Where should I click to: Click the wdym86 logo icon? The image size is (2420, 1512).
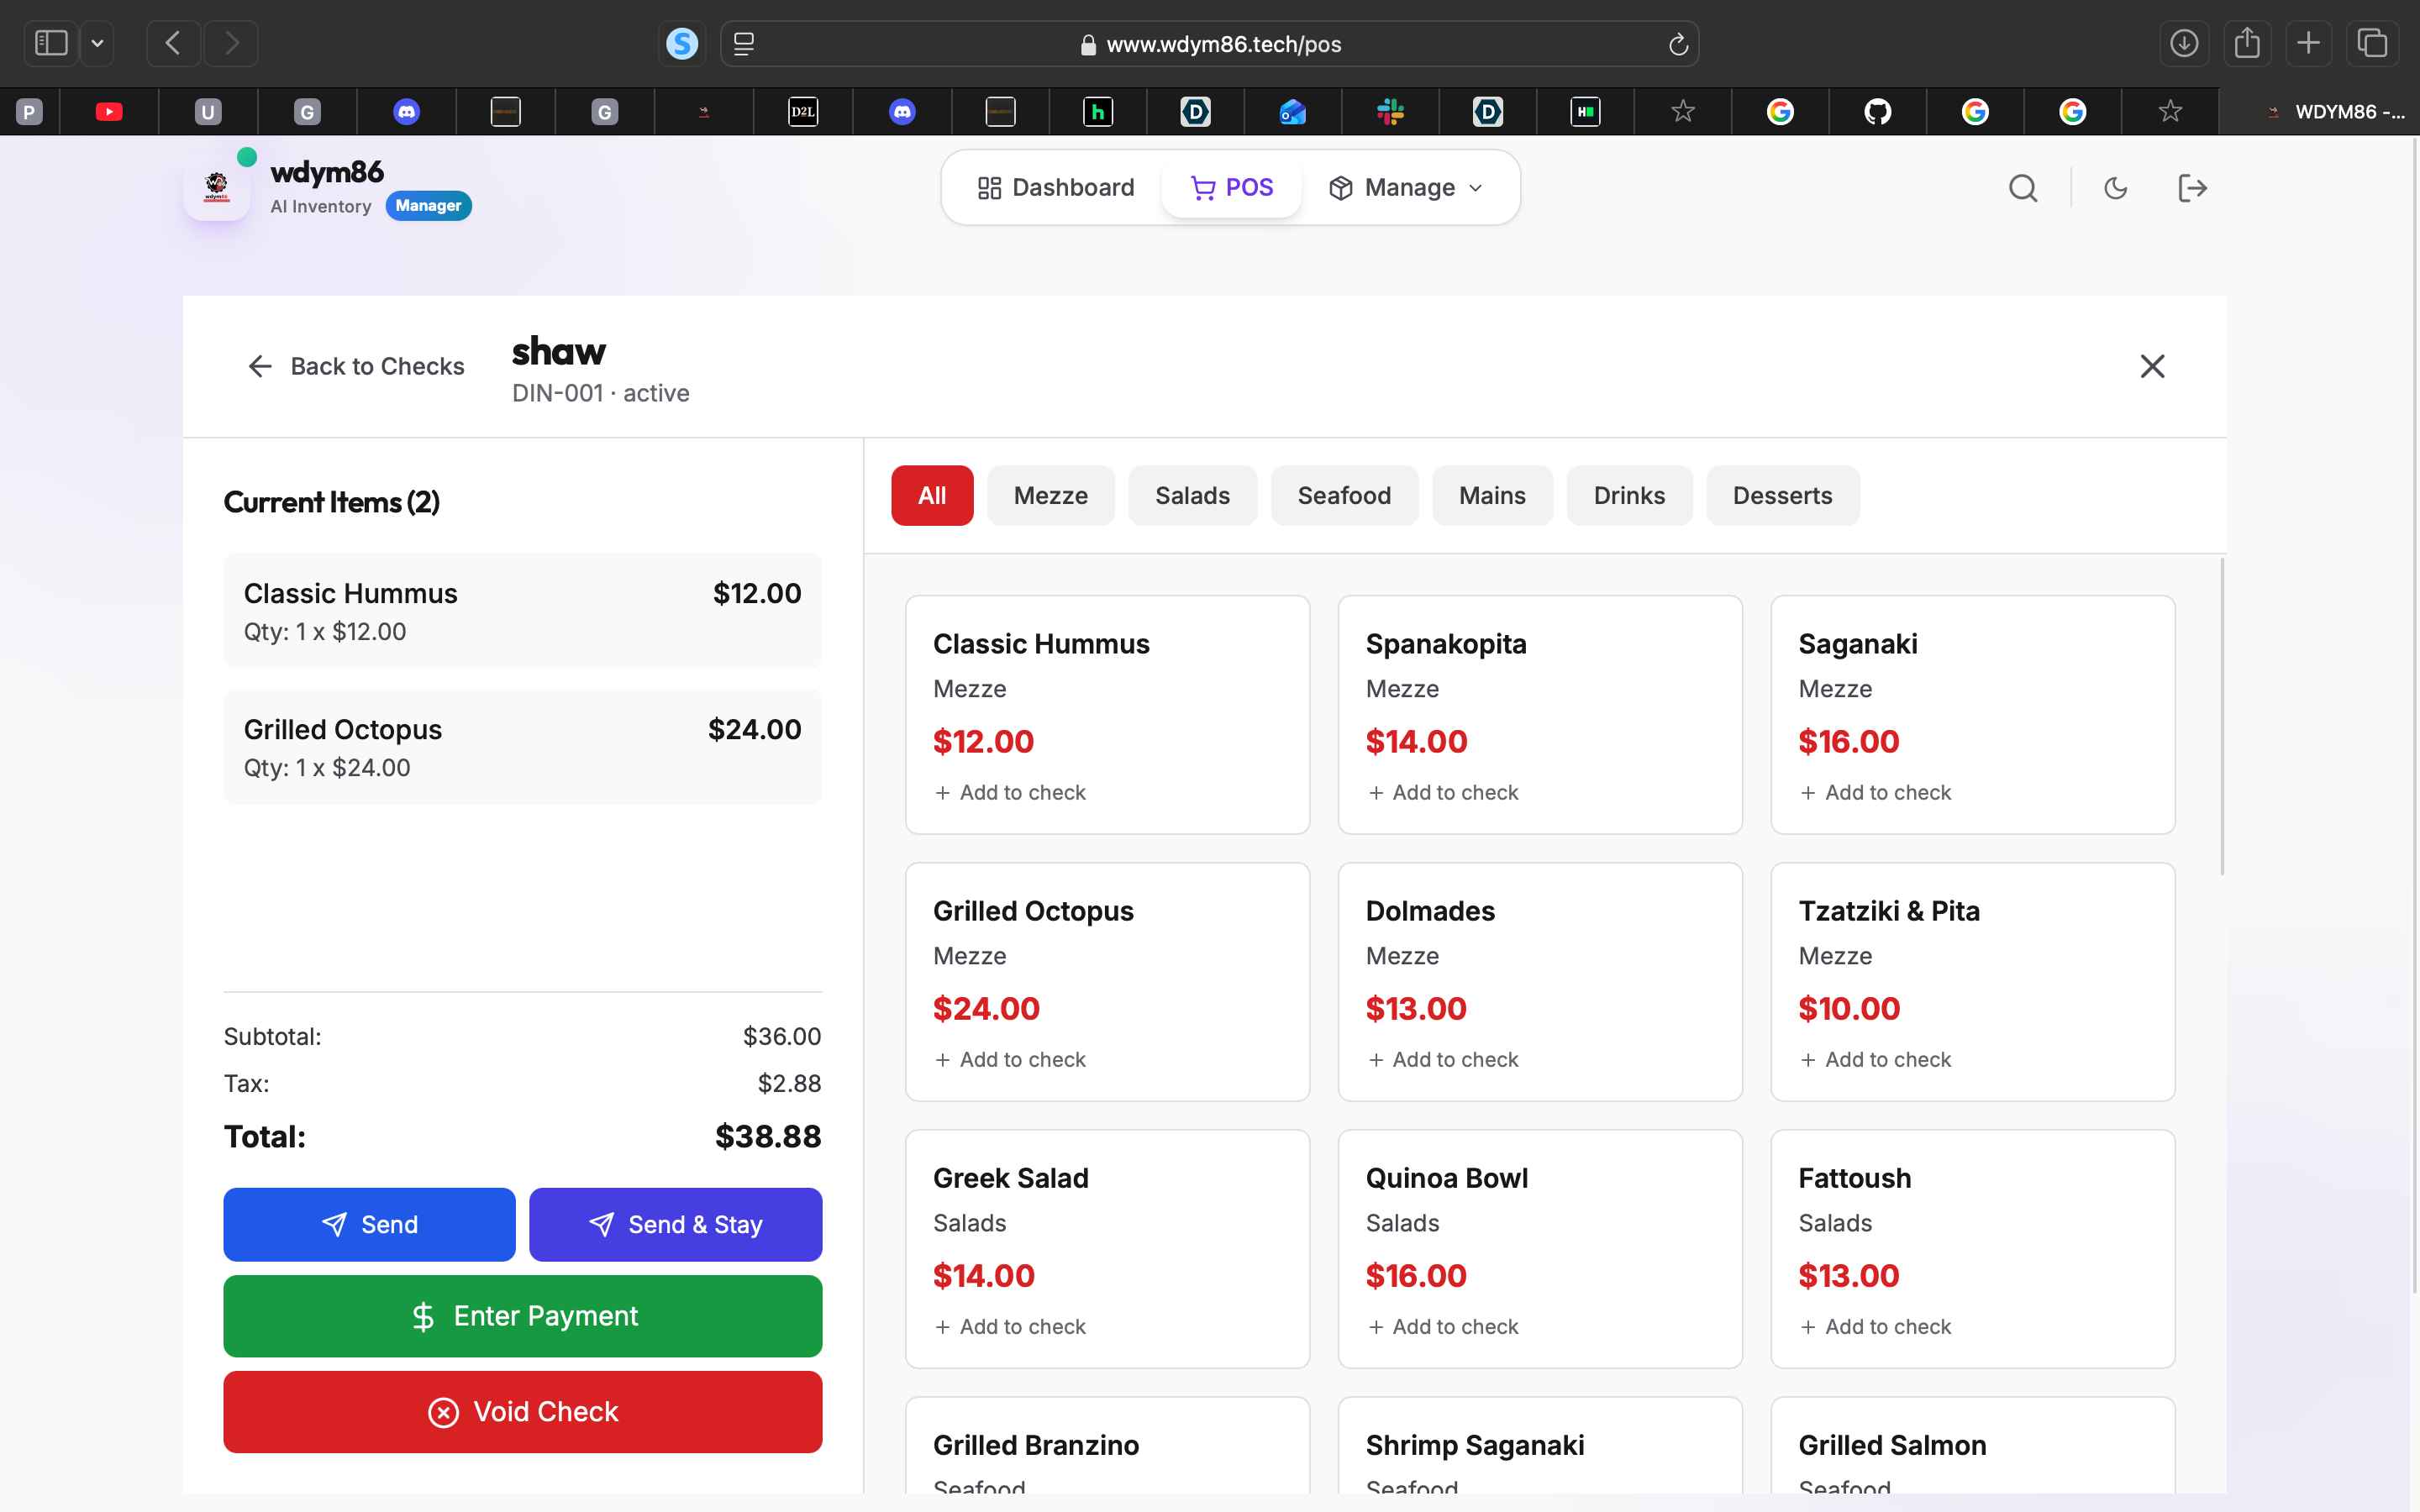217,187
